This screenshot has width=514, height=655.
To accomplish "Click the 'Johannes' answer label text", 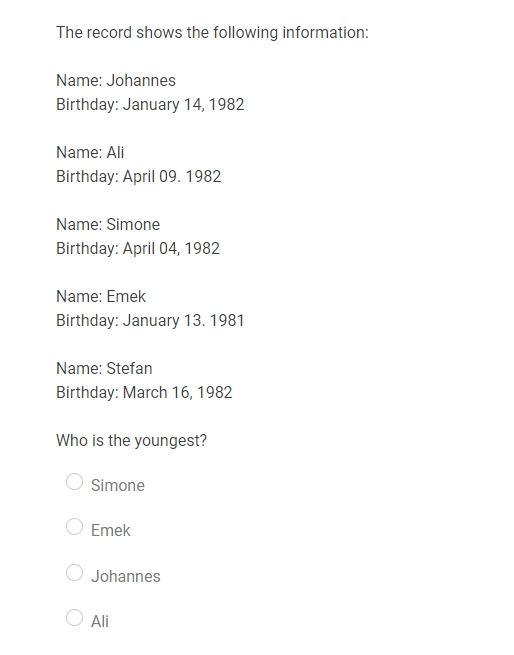I will pos(126,576).
